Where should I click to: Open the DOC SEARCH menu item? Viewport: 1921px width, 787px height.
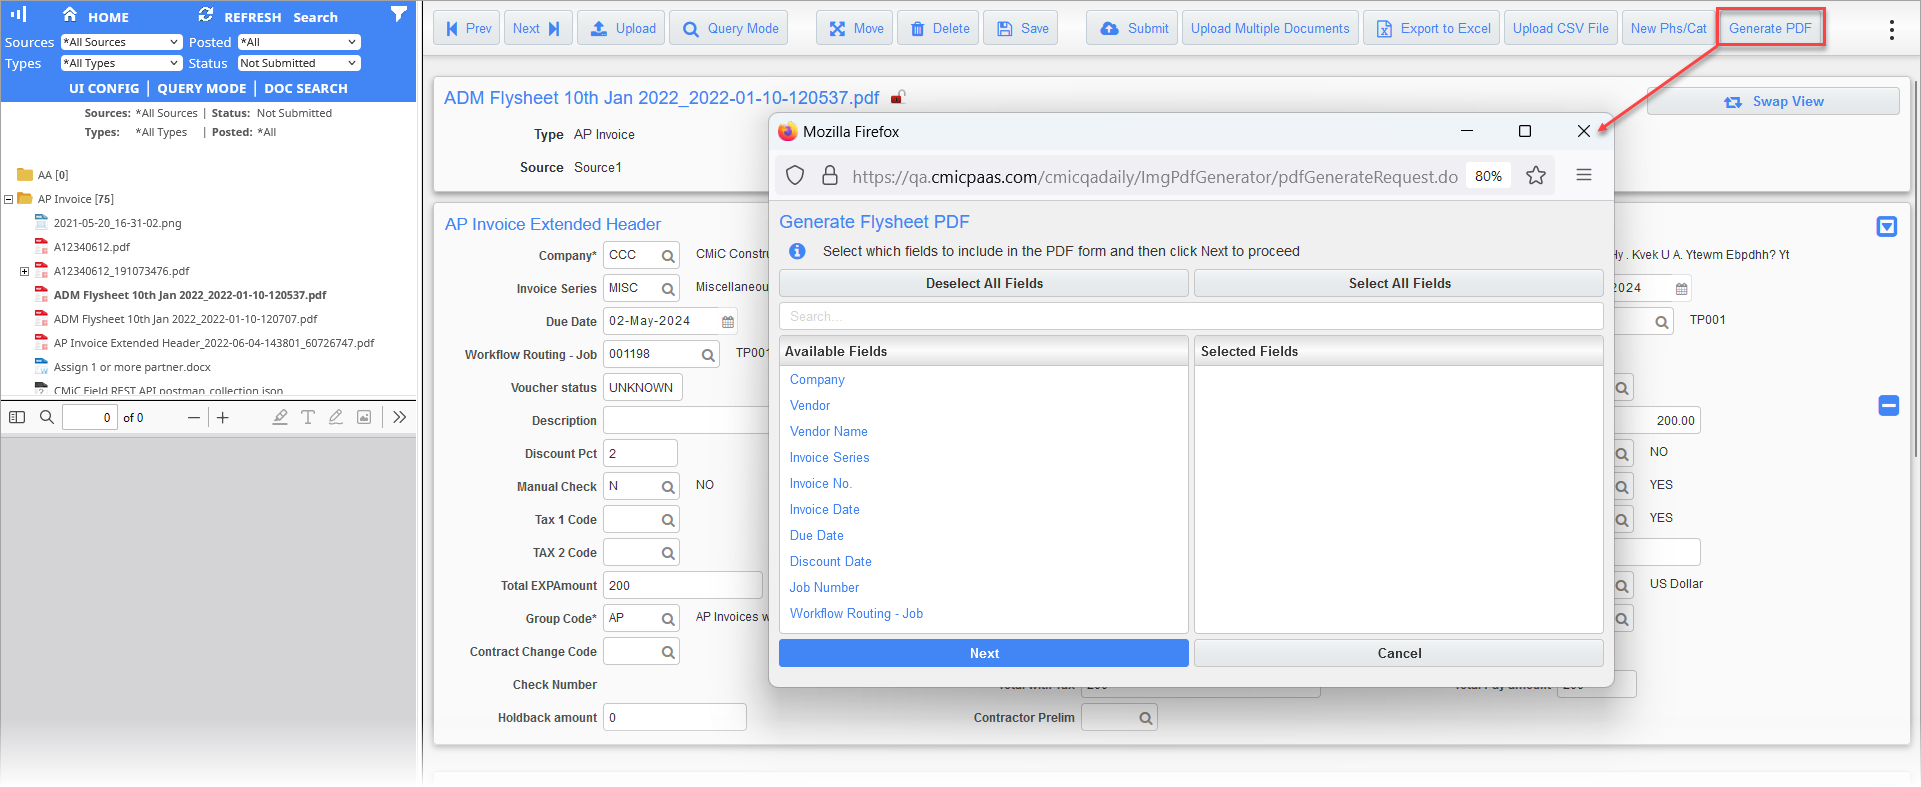pos(306,88)
